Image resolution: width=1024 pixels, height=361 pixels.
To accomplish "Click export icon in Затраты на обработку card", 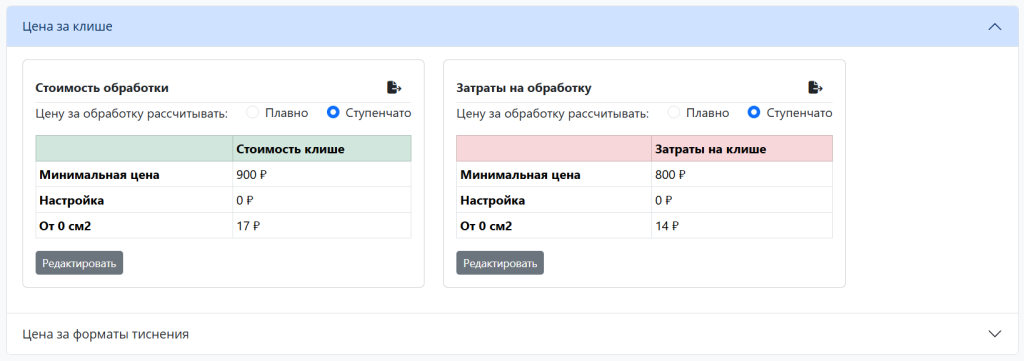I will coord(816,87).
